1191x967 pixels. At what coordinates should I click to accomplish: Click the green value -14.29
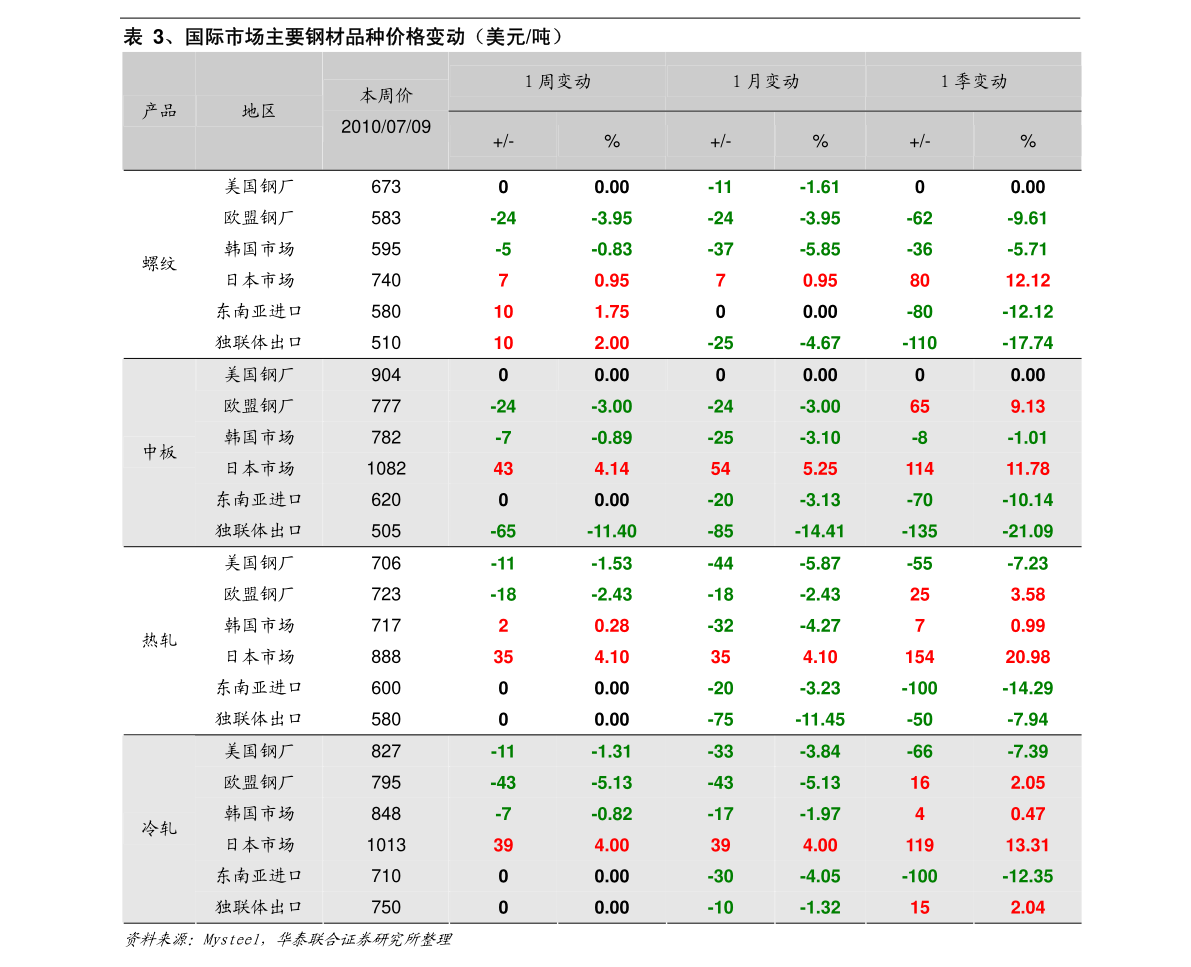(x=1028, y=688)
